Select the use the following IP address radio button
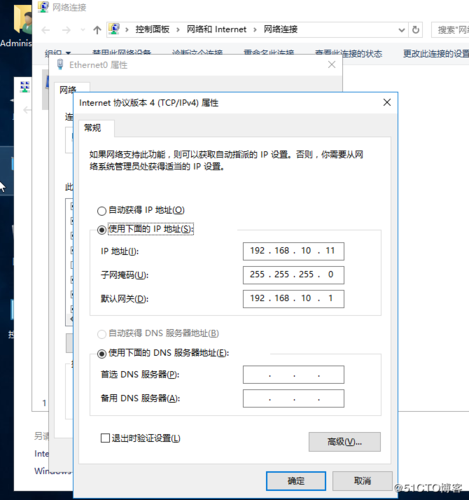The height and width of the screenshot is (500, 469). click(101, 230)
